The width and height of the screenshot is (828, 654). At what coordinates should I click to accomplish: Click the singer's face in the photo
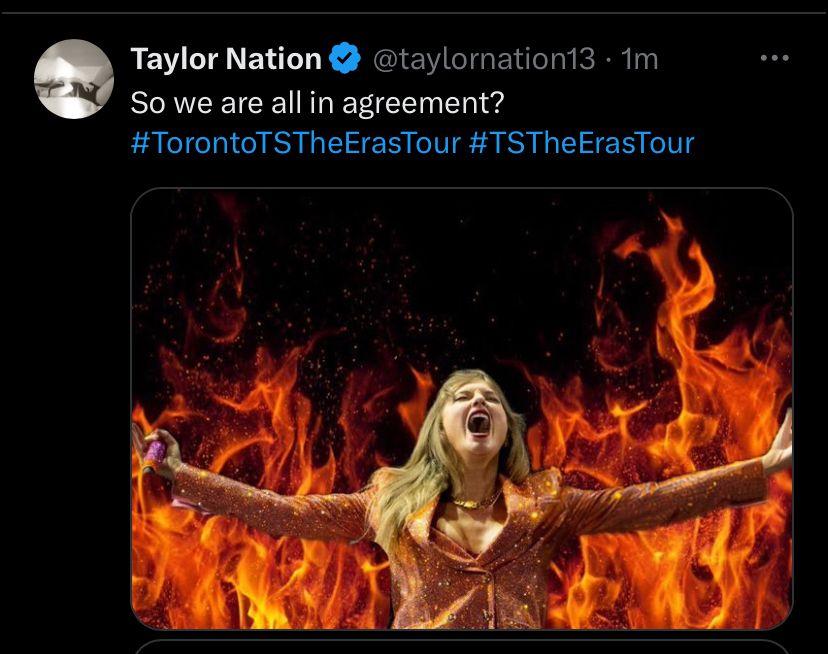click(x=476, y=410)
